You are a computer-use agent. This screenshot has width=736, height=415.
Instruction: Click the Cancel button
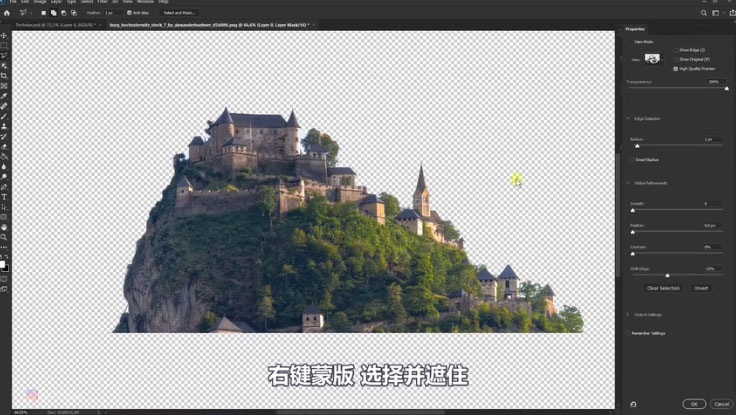(722, 404)
